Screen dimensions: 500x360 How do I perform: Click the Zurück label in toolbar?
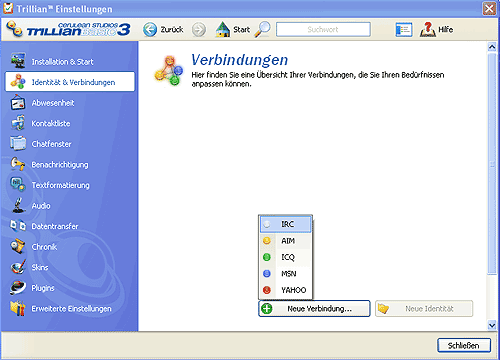coord(172,30)
